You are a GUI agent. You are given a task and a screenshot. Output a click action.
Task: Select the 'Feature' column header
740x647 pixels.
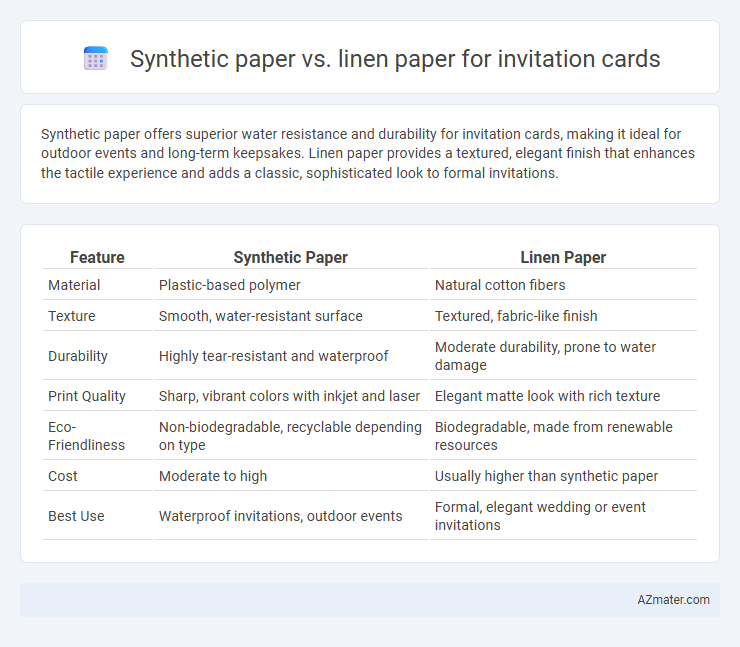tap(97, 257)
